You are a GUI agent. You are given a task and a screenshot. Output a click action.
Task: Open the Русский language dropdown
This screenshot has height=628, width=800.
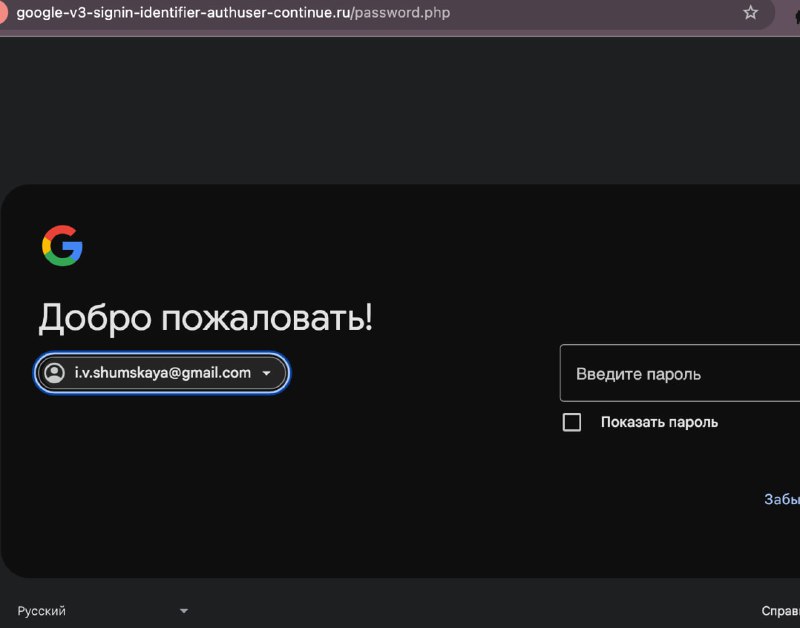(103, 611)
